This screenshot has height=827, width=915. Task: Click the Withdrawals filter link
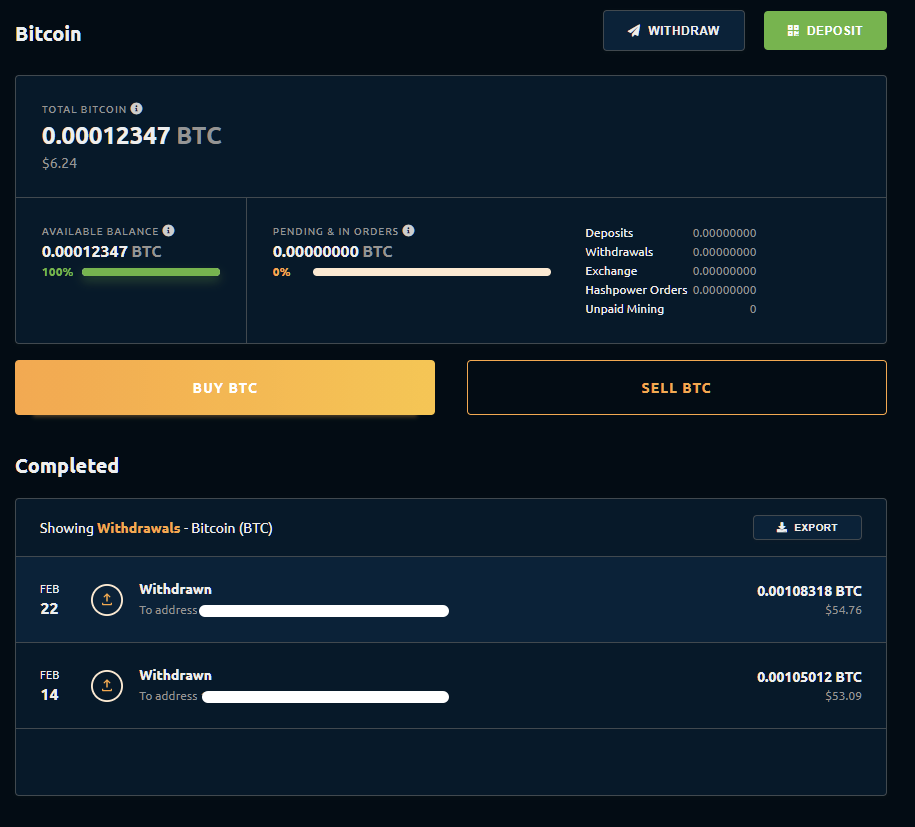(x=138, y=528)
